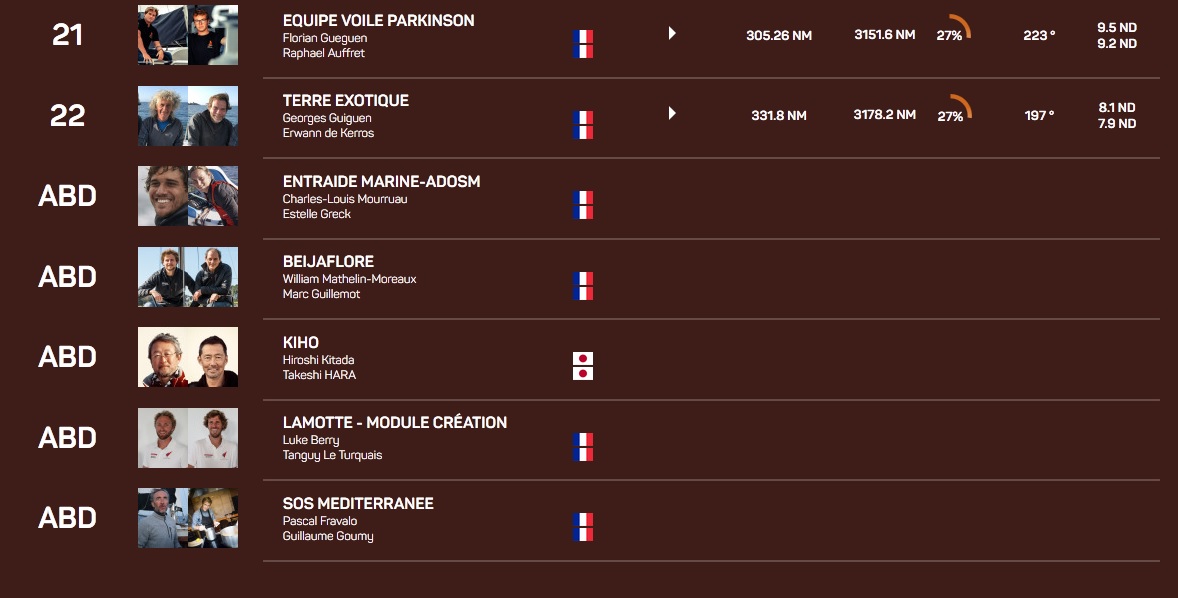Open the Beijaflore skipper photo thumbnail
This screenshot has height=598, width=1178.
[x=188, y=276]
